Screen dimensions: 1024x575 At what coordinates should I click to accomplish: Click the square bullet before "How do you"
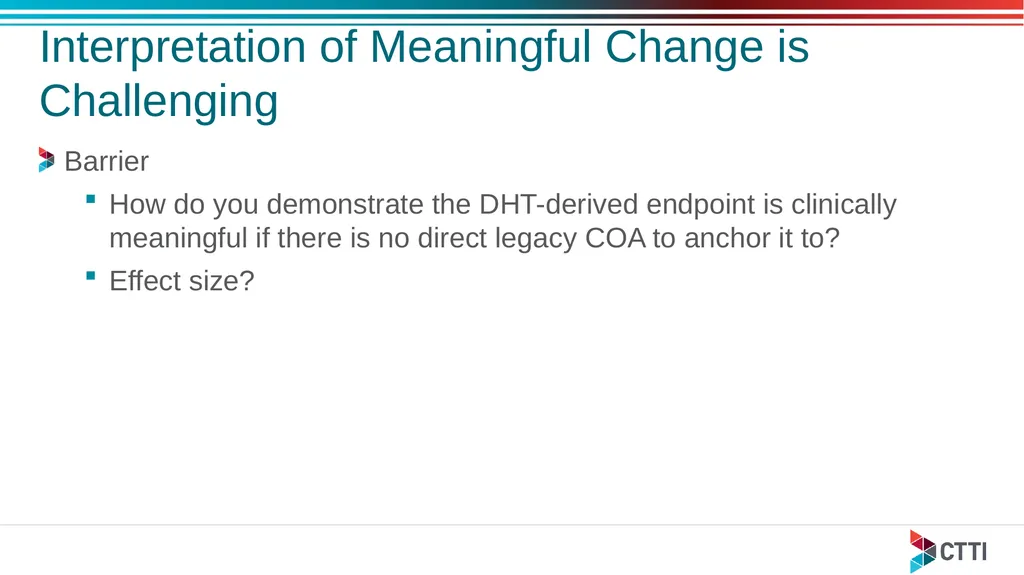(91, 199)
